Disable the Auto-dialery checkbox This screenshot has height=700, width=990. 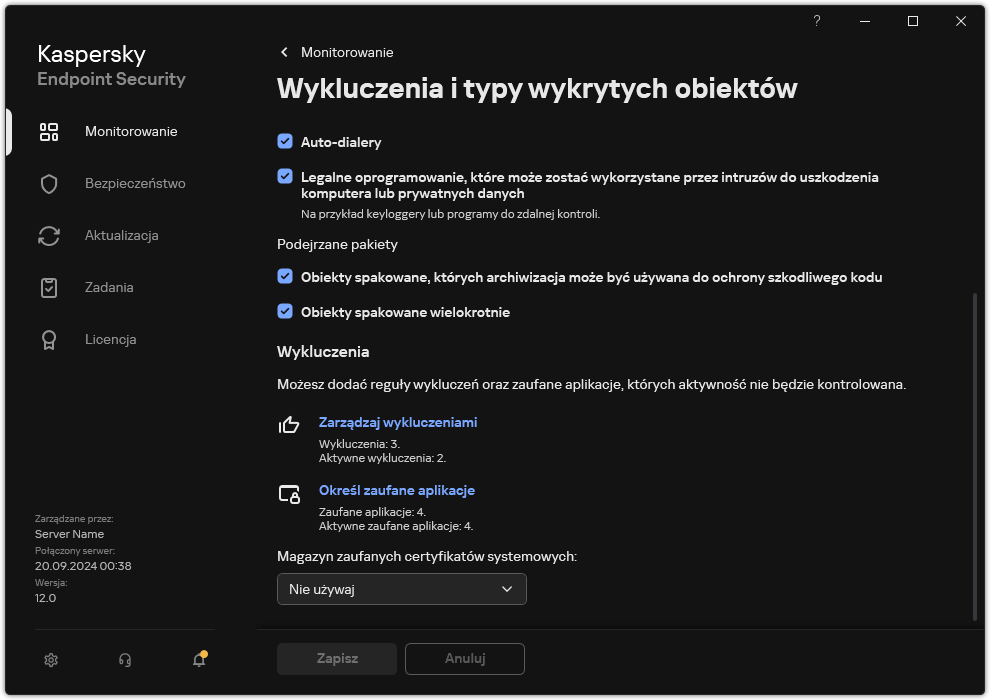(x=284, y=142)
